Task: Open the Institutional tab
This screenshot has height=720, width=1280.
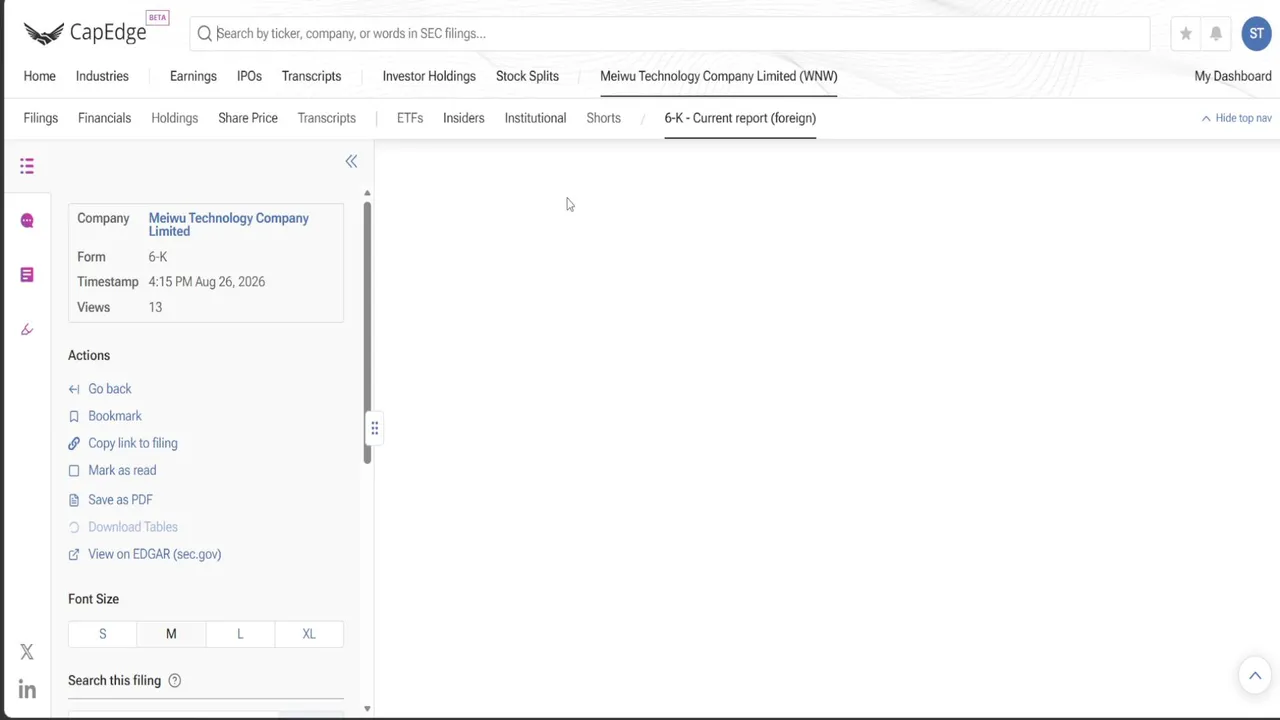Action: [x=535, y=118]
